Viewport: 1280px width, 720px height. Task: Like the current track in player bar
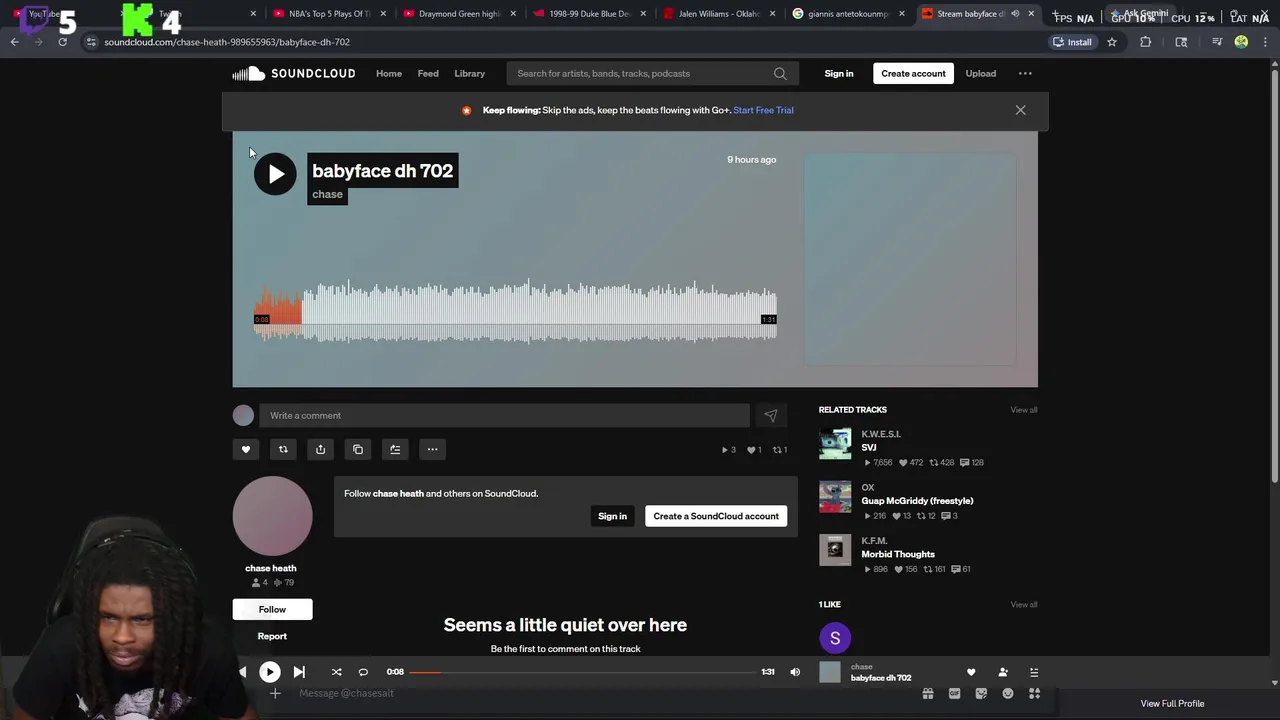click(970, 672)
